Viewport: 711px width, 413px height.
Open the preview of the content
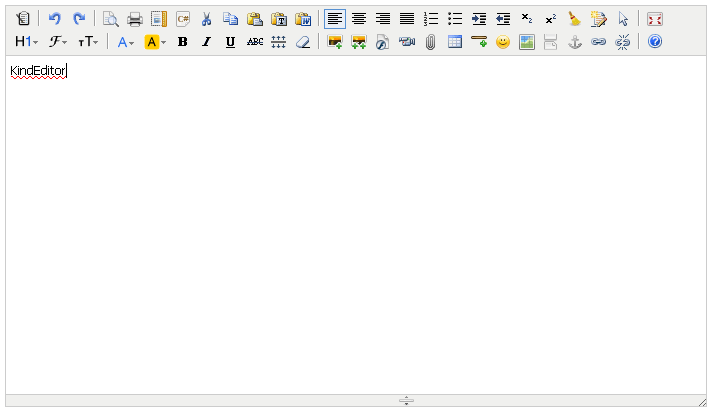pyautogui.click(x=111, y=19)
